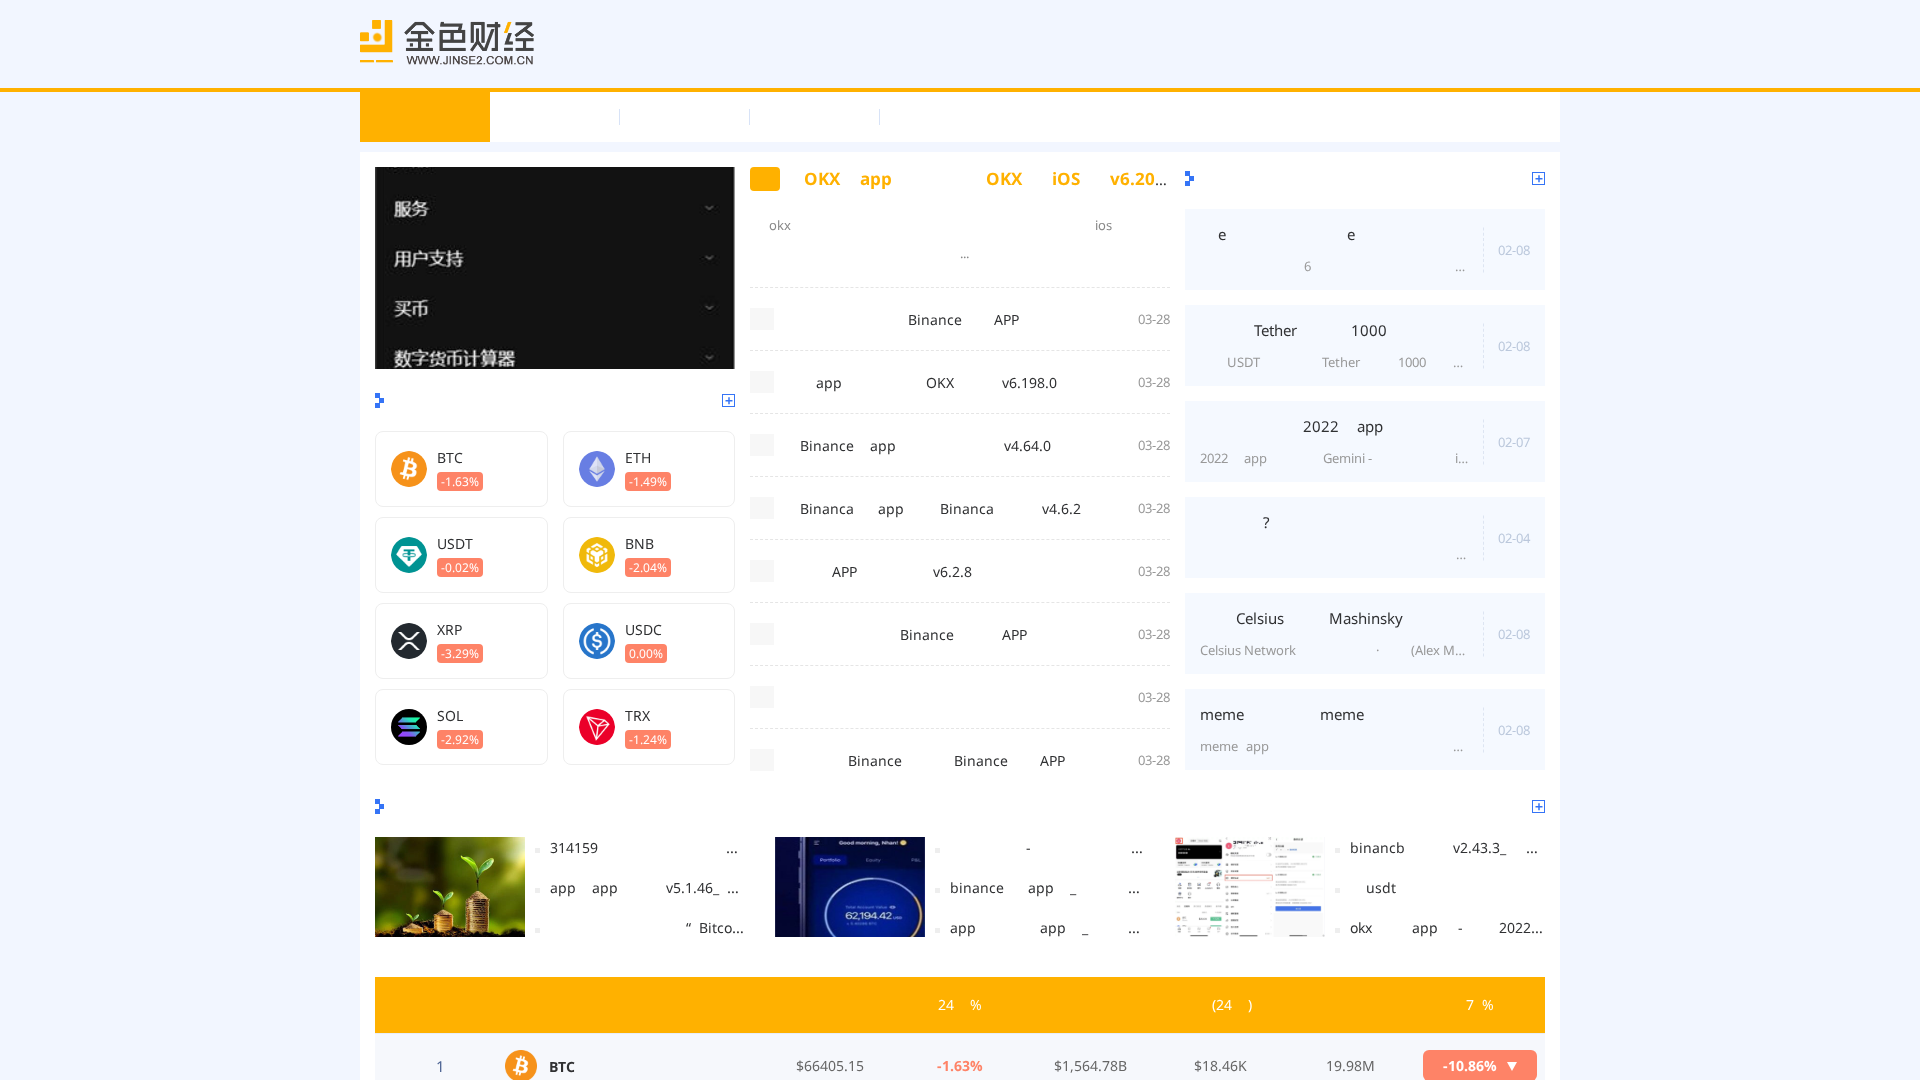Click the USDT Tether coin icon

(x=409, y=555)
